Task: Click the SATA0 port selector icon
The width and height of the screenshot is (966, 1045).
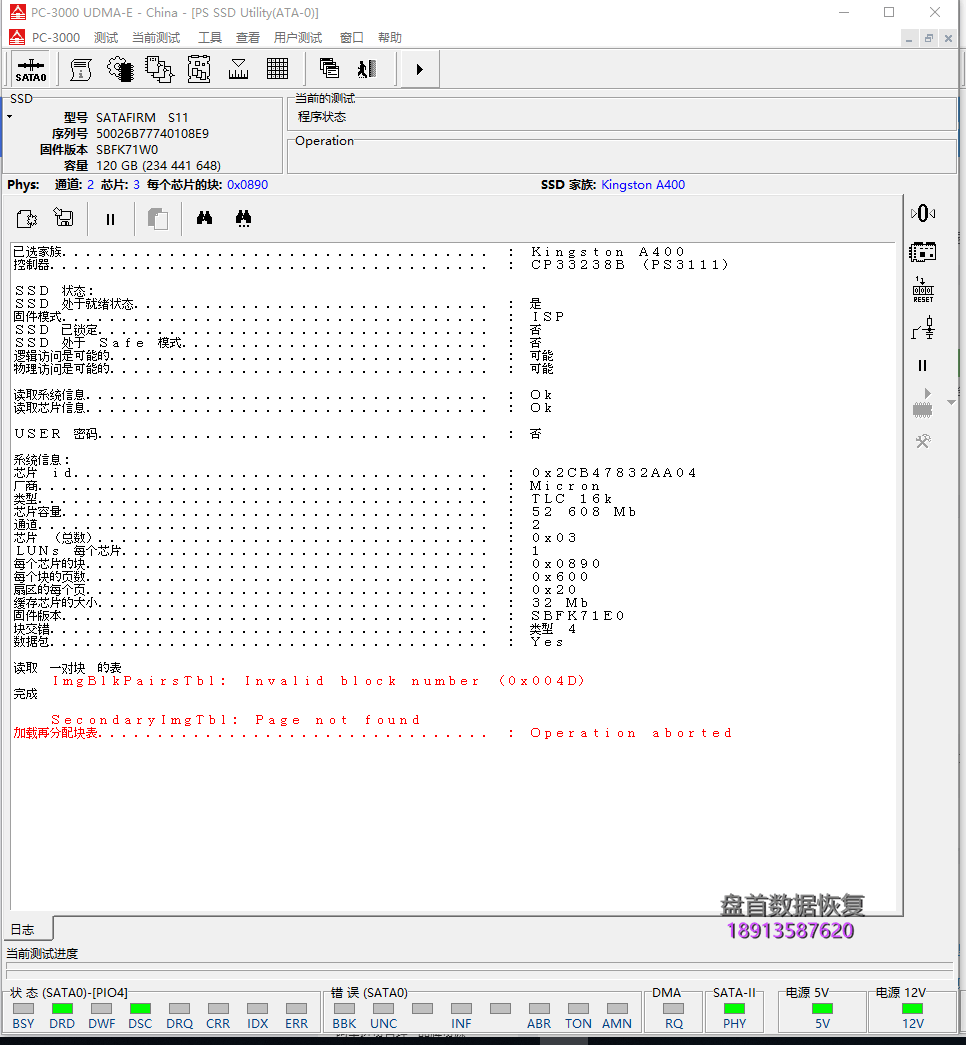Action: coord(31,69)
